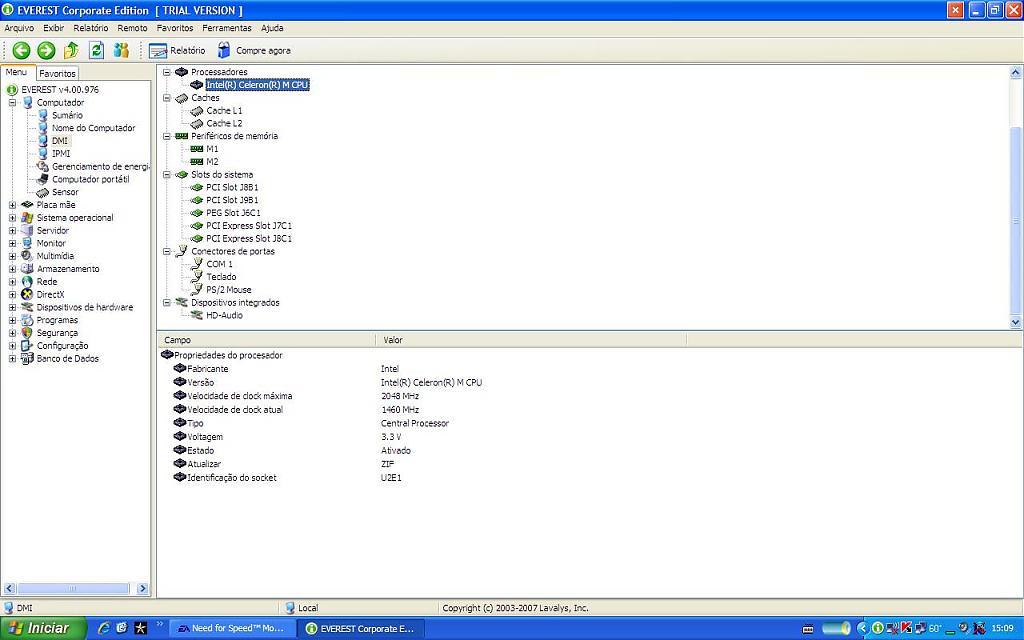Image resolution: width=1024 pixels, height=640 pixels.
Task: Click the Programas icon in sidebar tree
Action: (27, 320)
